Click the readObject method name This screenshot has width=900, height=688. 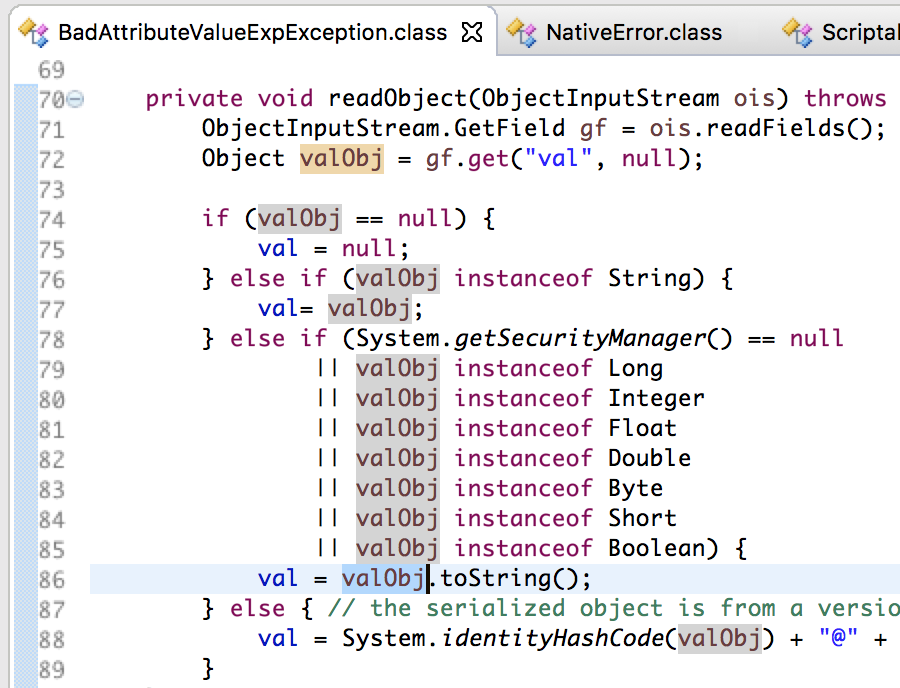pos(398,99)
